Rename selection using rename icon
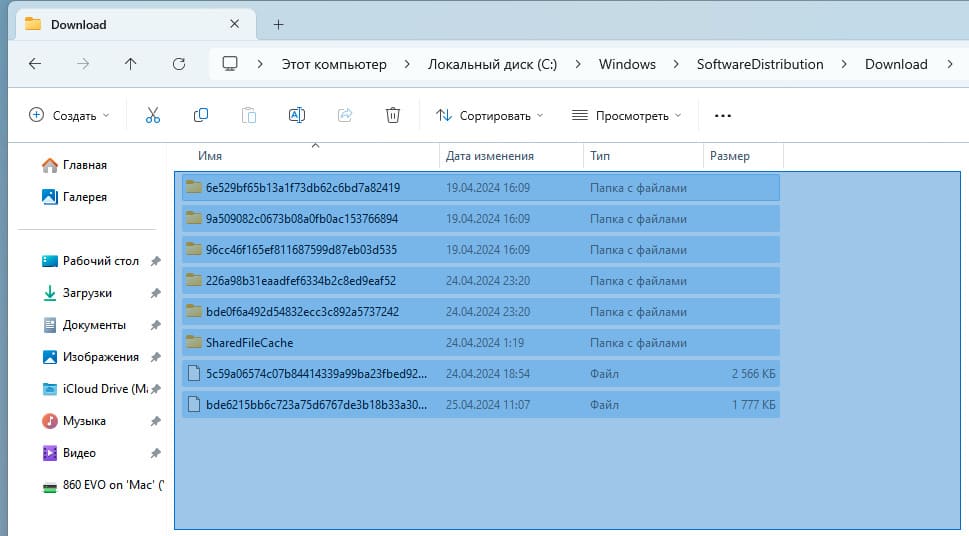This screenshot has width=969, height=536. [297, 115]
